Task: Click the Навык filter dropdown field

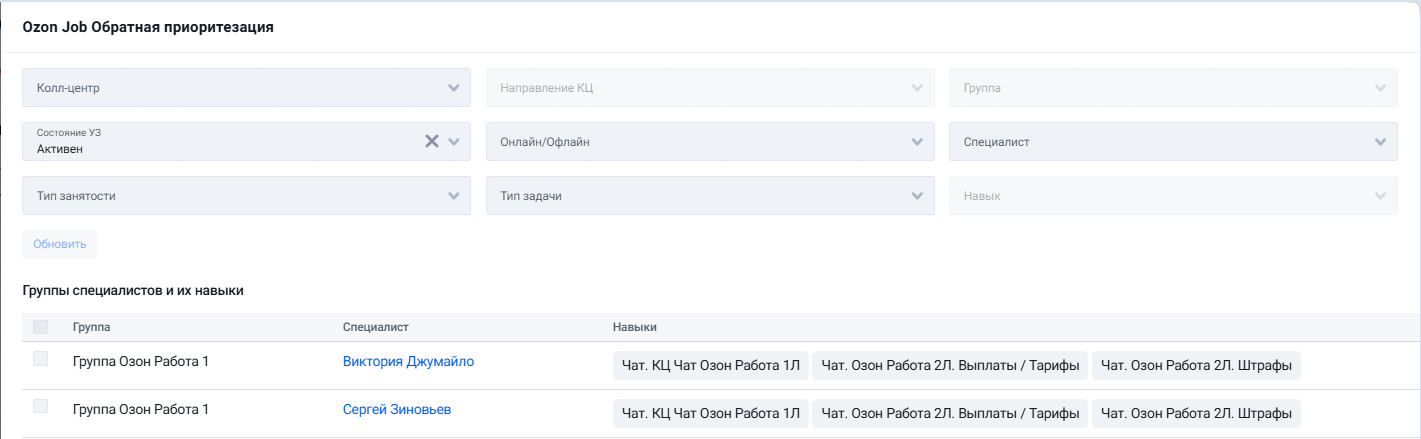Action: (x=1173, y=195)
